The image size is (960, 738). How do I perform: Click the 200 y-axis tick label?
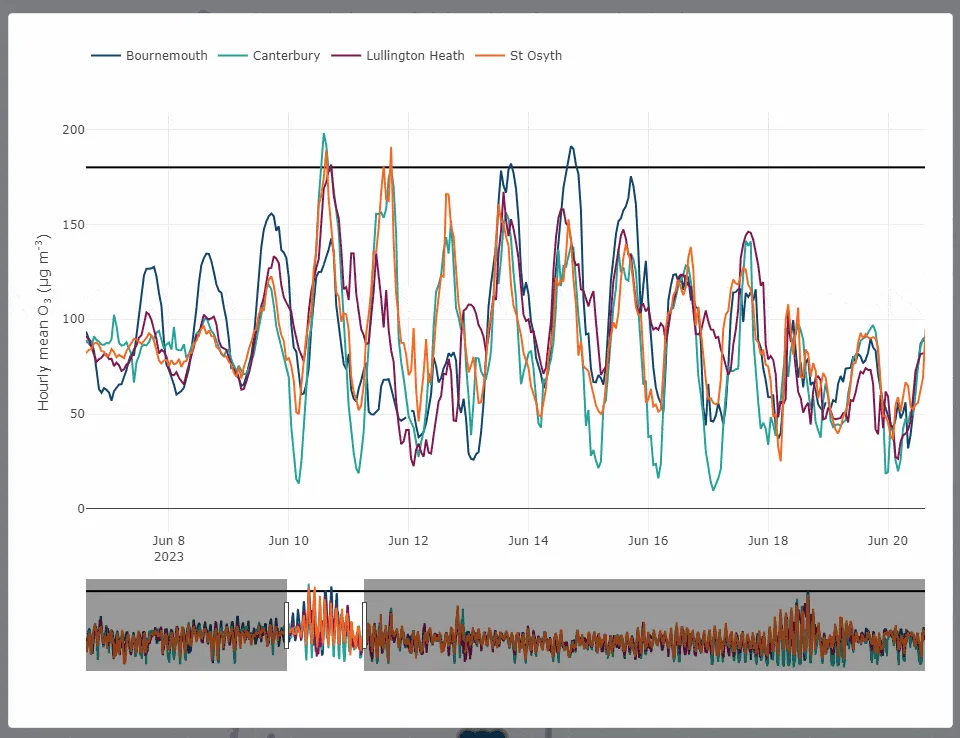74,130
